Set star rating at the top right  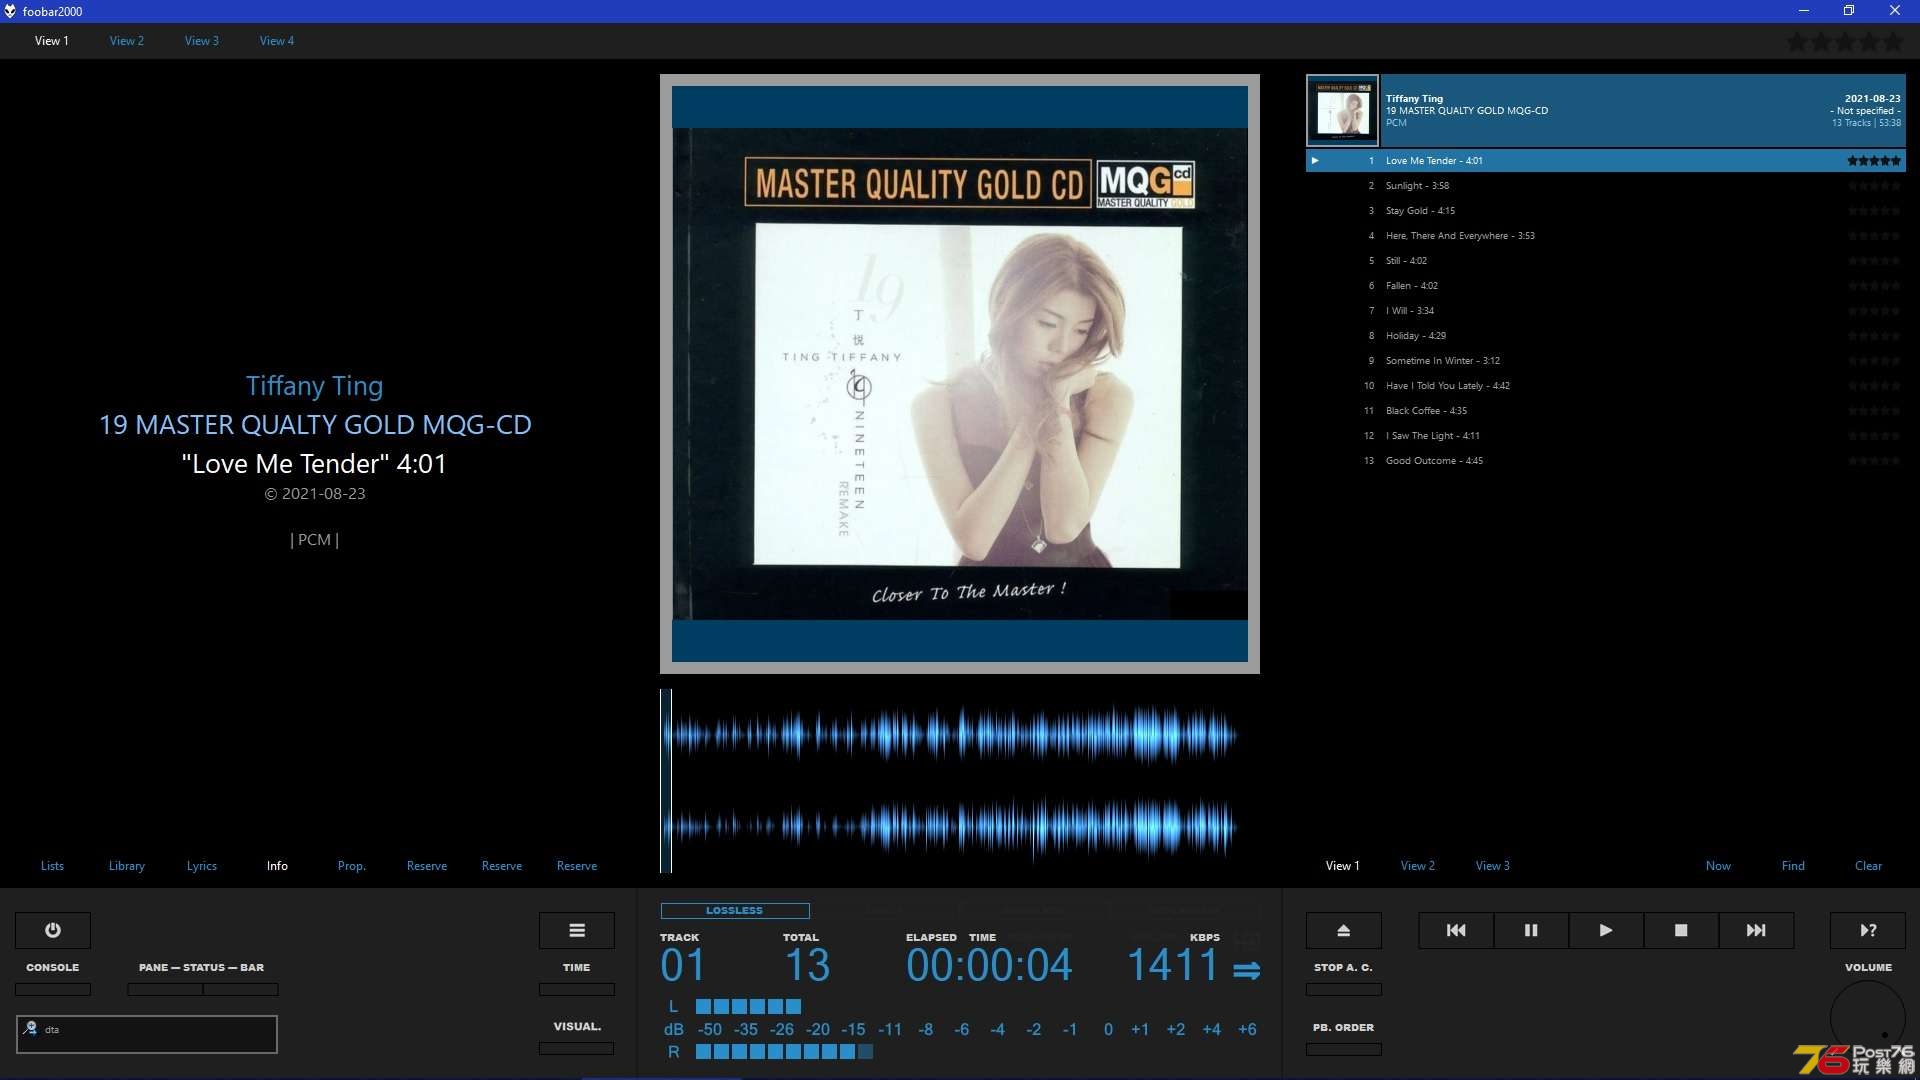coord(1845,42)
